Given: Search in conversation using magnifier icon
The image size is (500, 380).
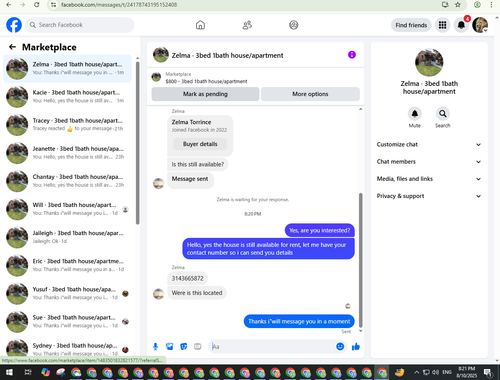Looking at the screenshot, I should point(443,114).
